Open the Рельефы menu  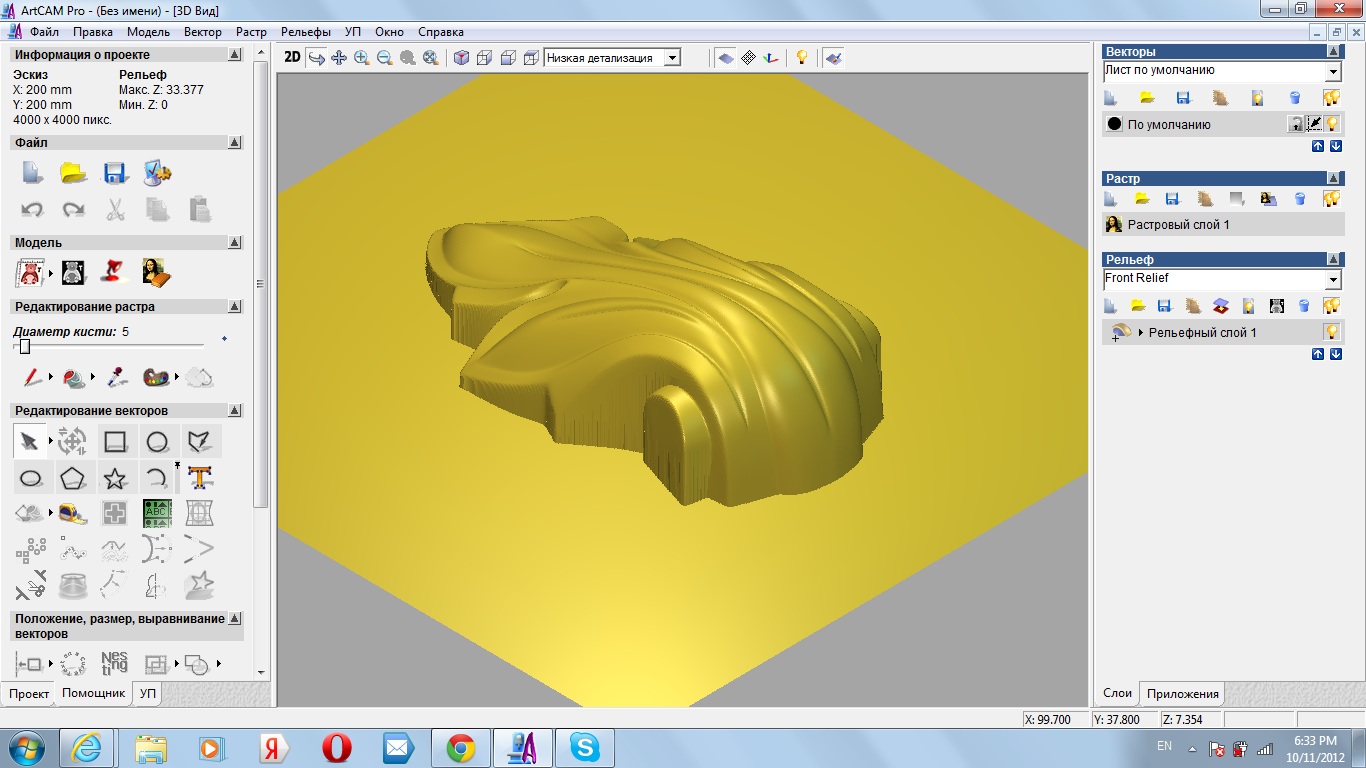[x=306, y=32]
